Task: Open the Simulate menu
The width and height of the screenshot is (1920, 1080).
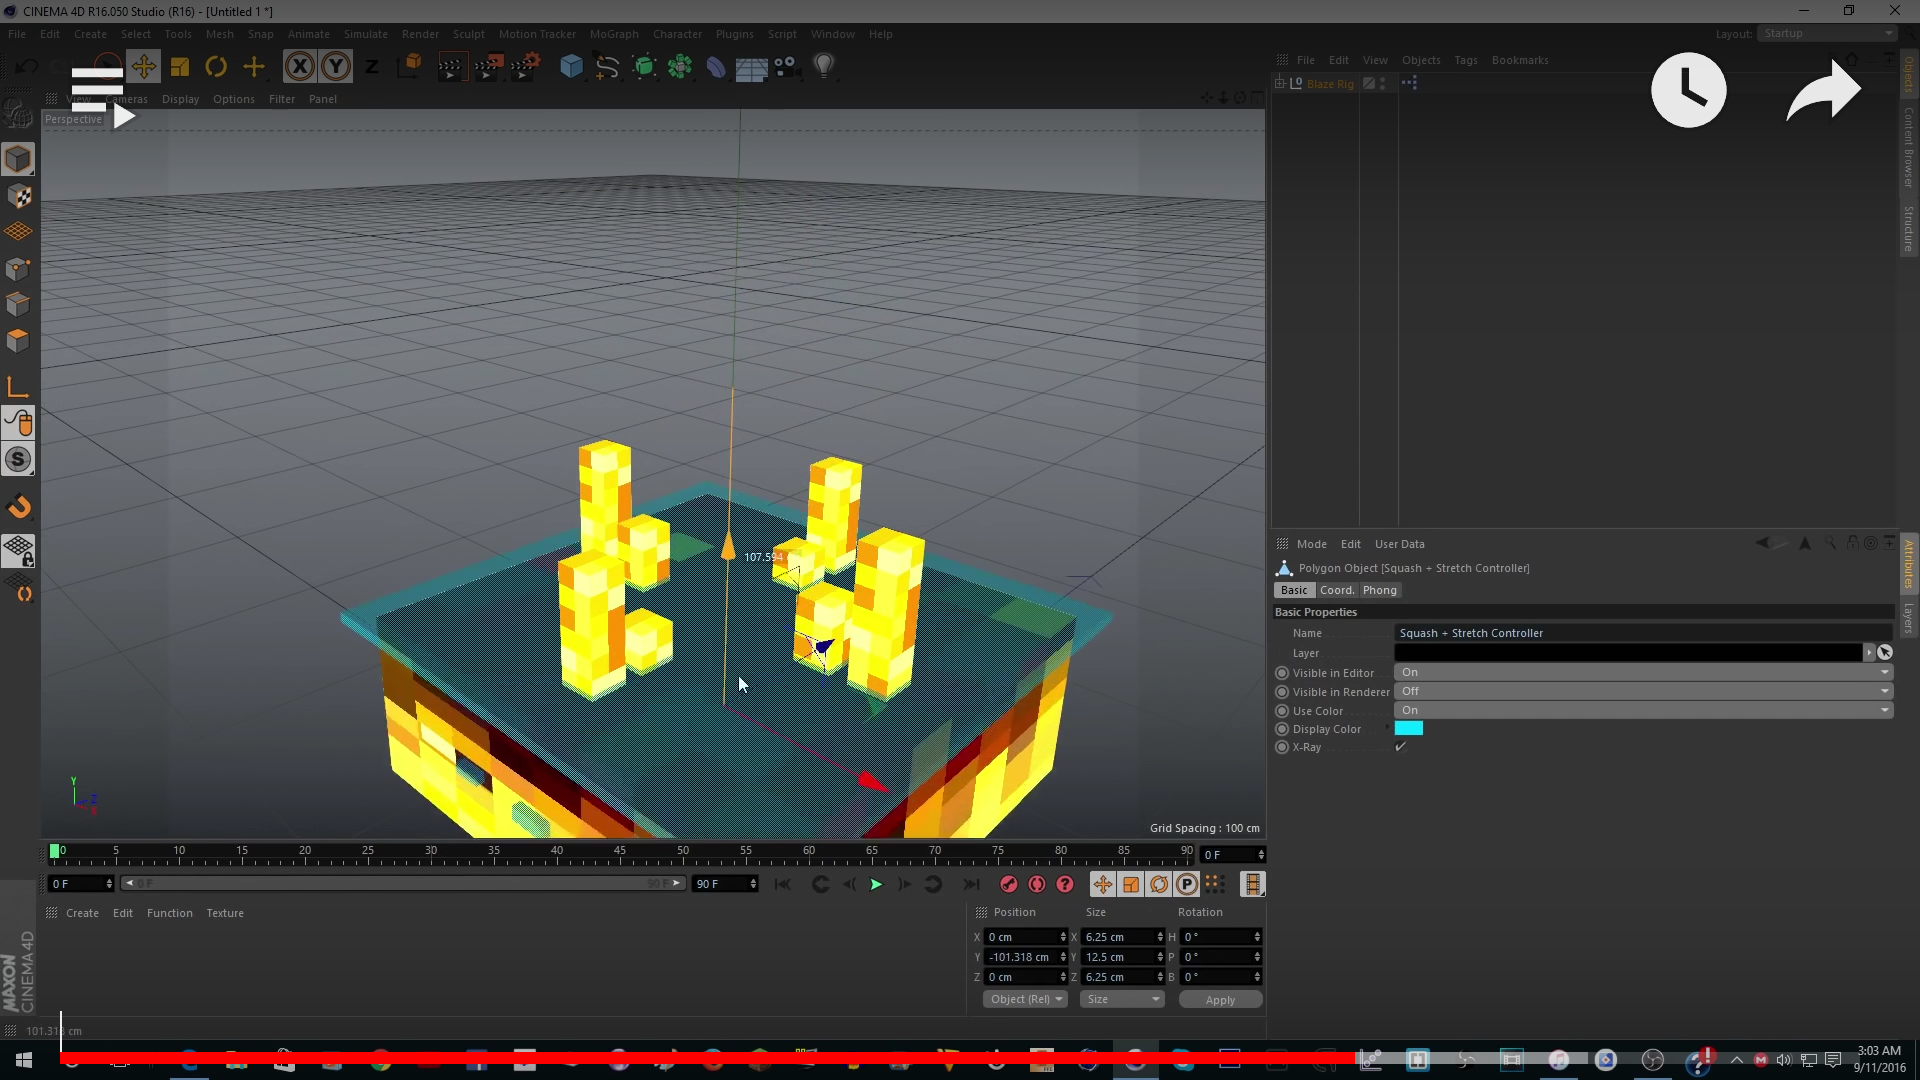Action: [365, 34]
